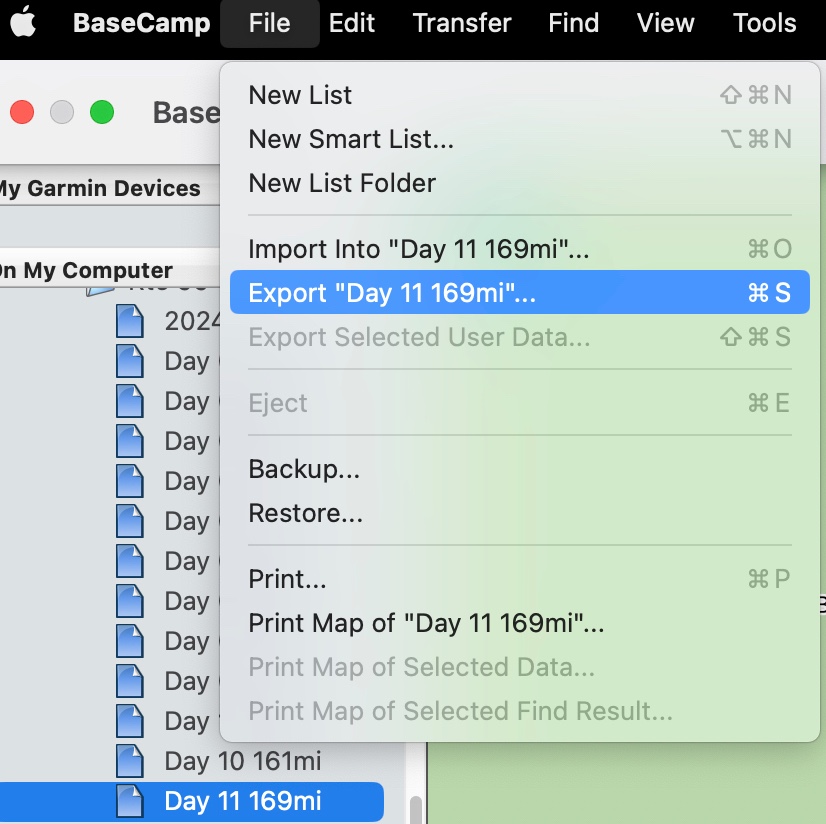Open the View menu
Image resolution: width=826 pixels, height=824 pixels.
665,23
